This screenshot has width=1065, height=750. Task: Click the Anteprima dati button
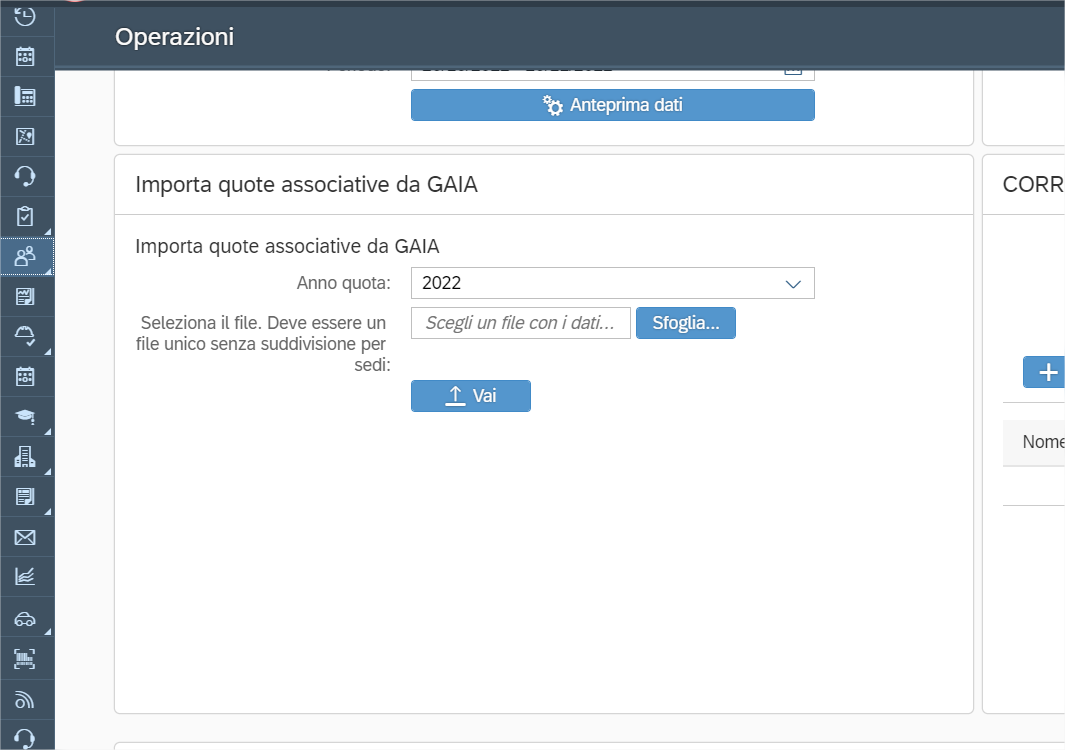612,105
